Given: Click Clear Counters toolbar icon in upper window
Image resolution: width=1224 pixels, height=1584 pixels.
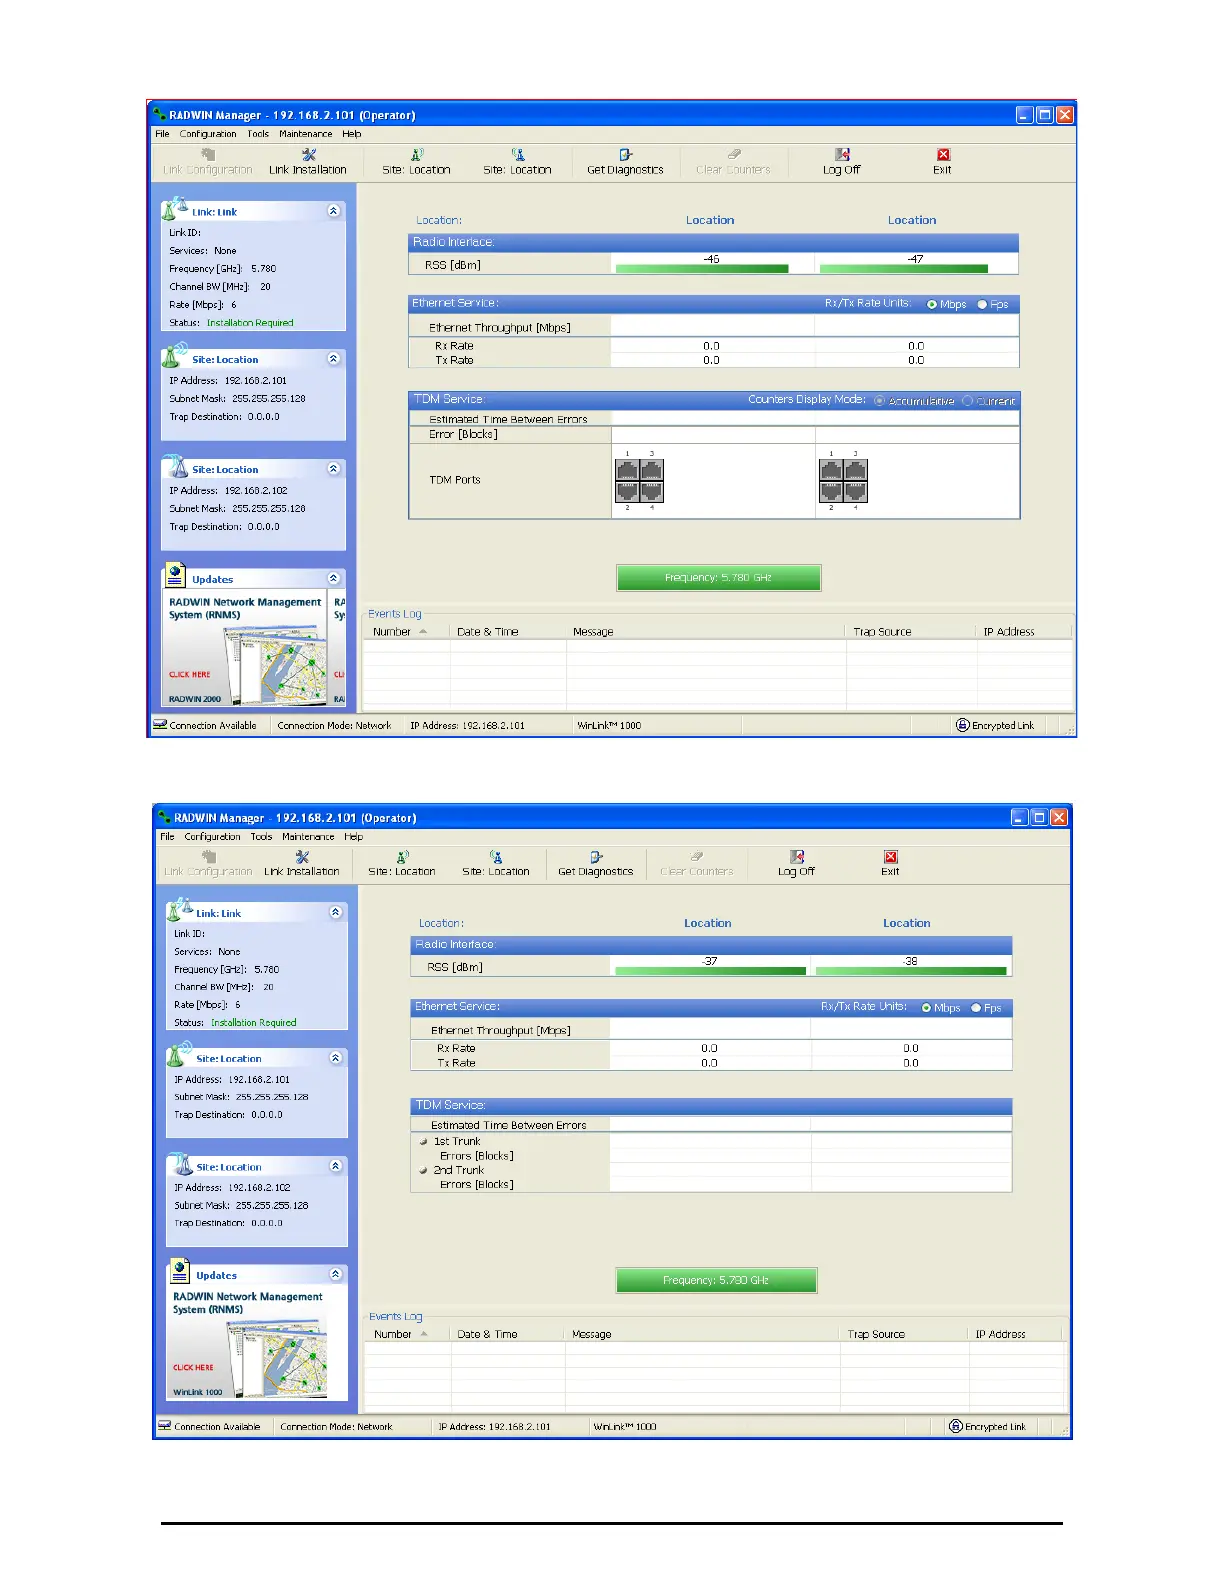Looking at the screenshot, I should pyautogui.click(x=734, y=155).
